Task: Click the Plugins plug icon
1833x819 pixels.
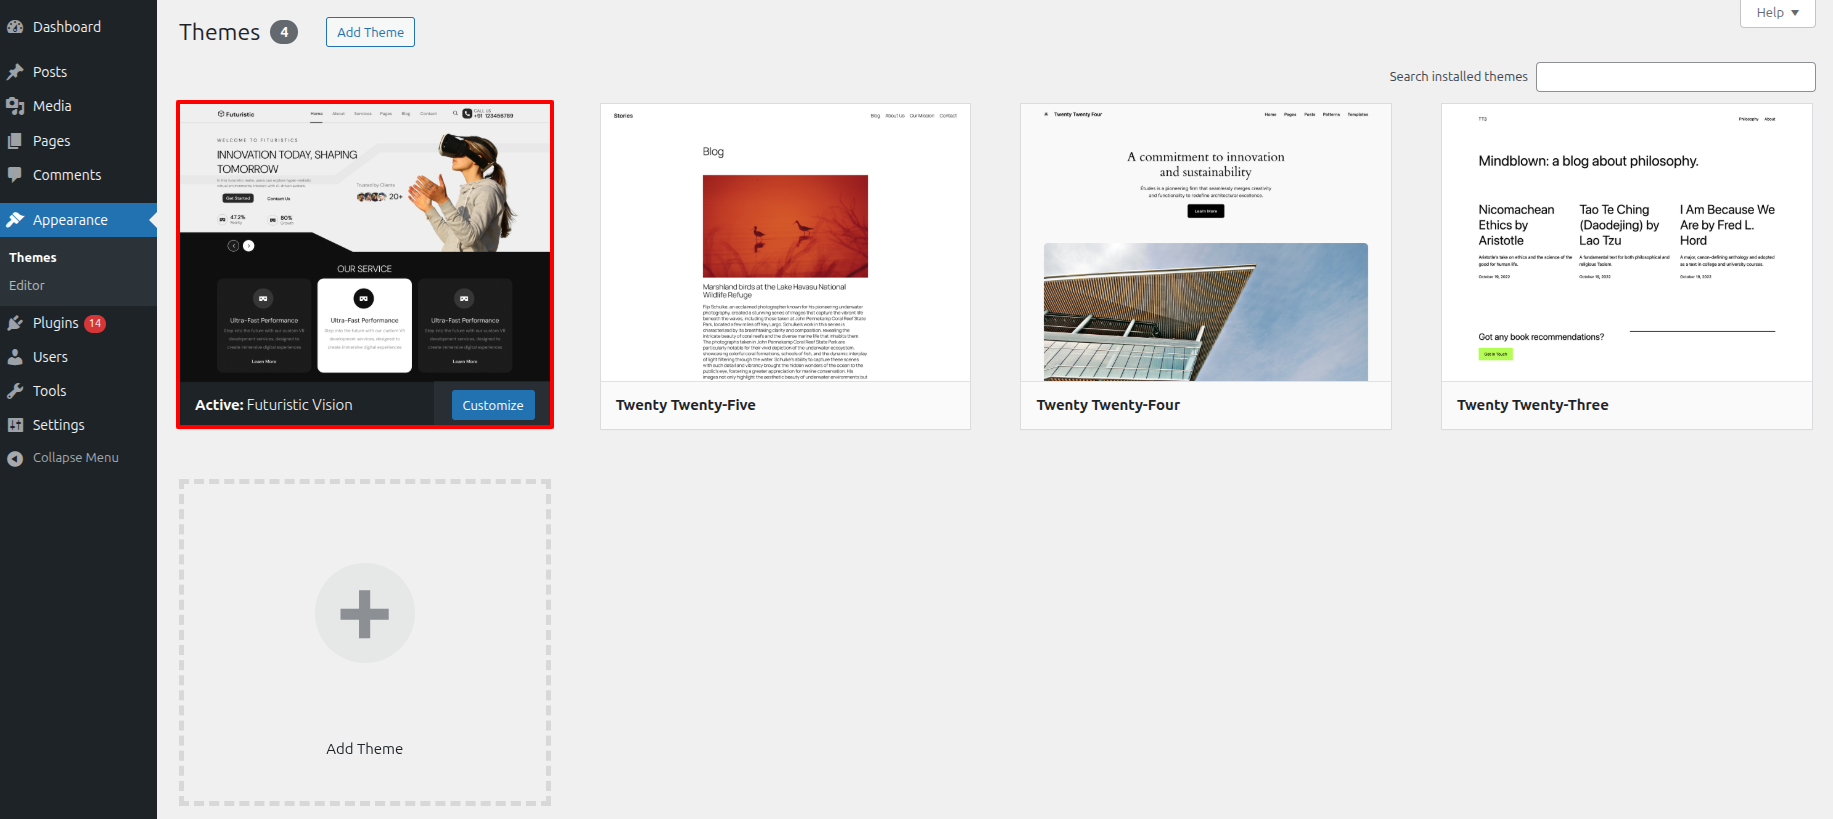Action: (x=15, y=323)
